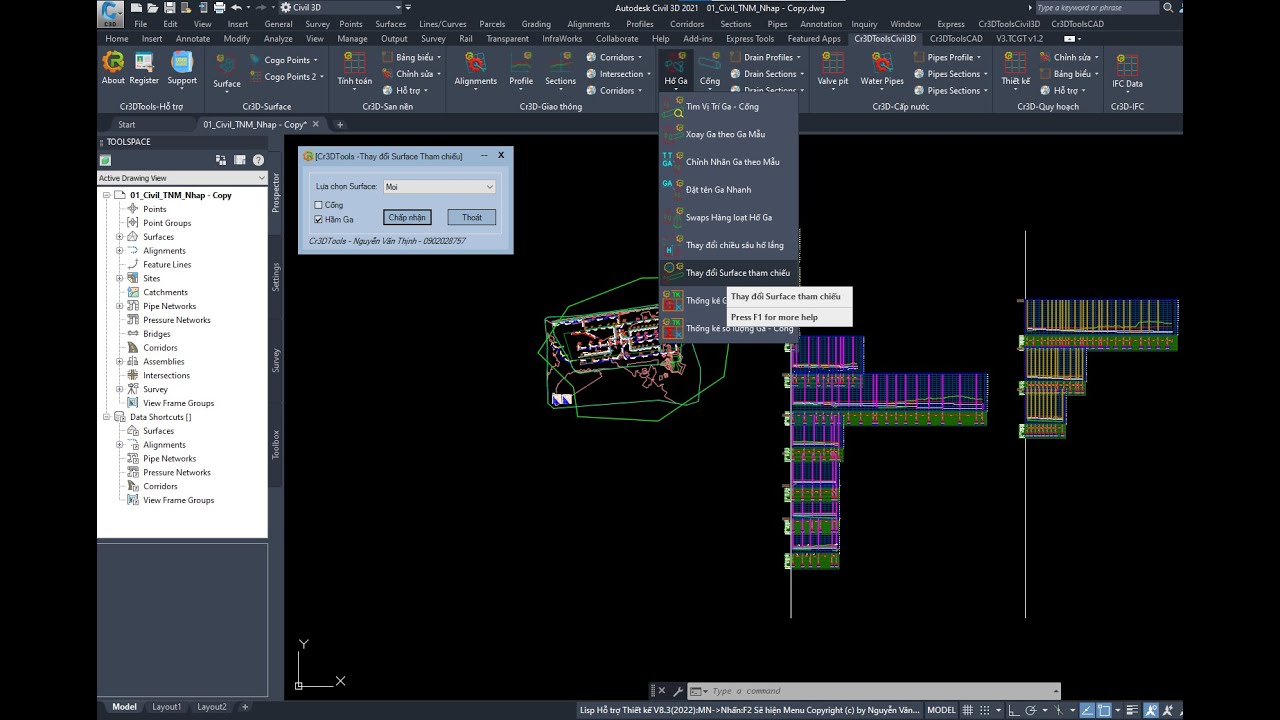Image resolution: width=1280 pixels, height=720 pixels.
Task: Toggle ortho mode in status bar
Action: coord(1014,710)
